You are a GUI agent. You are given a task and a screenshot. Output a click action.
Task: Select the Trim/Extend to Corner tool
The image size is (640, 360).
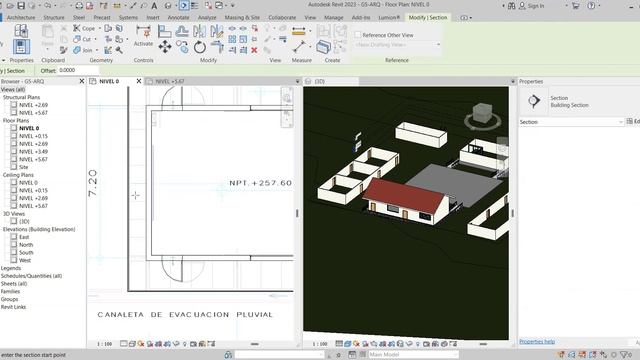tap(217, 47)
